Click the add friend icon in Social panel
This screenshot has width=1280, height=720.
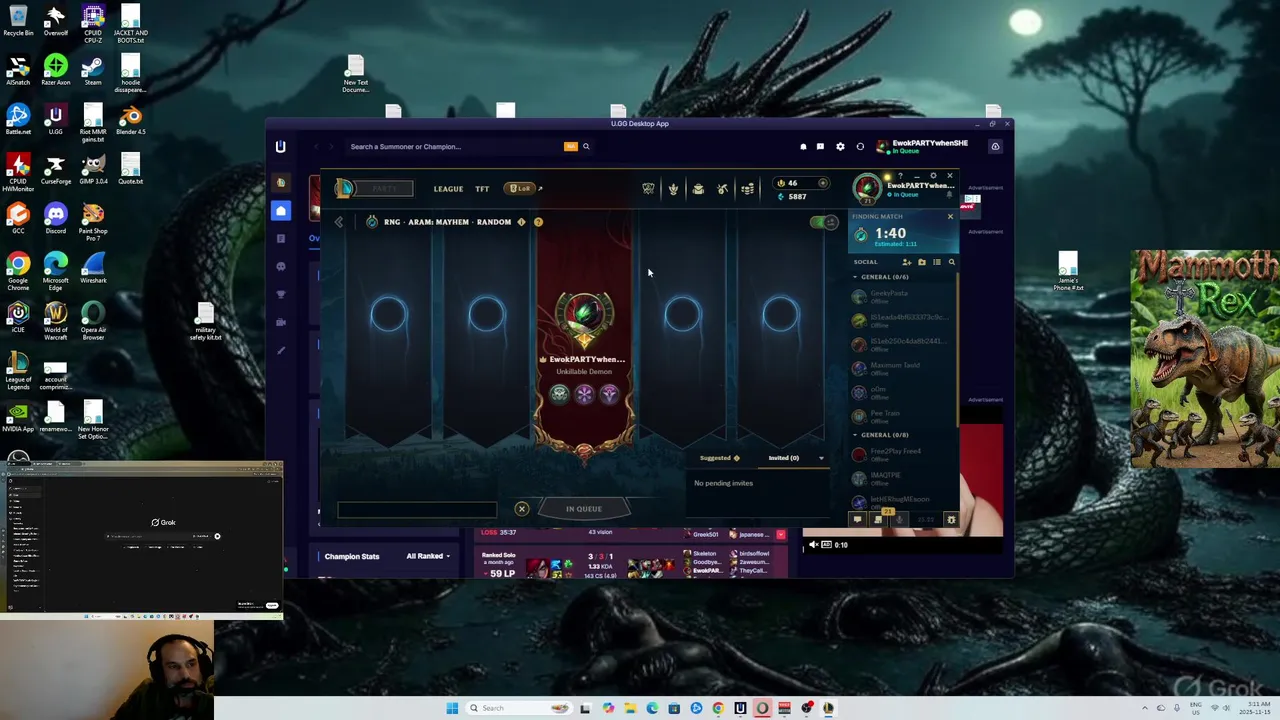click(x=907, y=262)
